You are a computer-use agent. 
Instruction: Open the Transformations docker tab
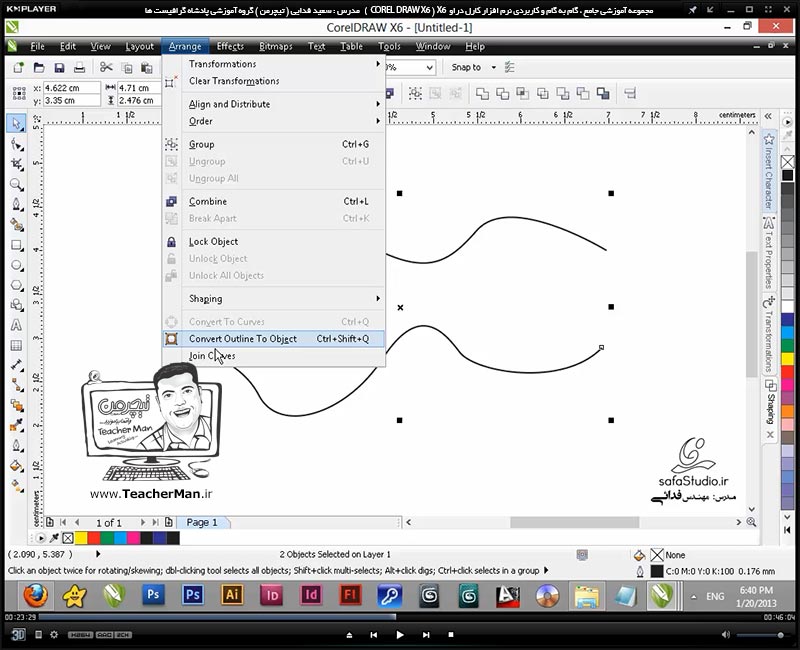769,335
